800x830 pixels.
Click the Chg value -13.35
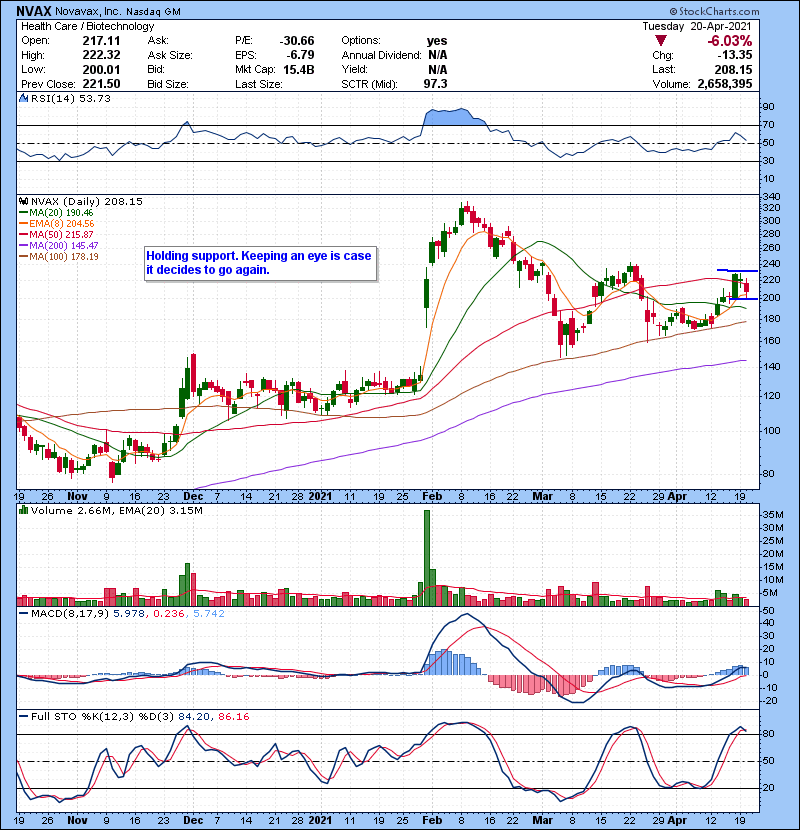click(x=735, y=55)
